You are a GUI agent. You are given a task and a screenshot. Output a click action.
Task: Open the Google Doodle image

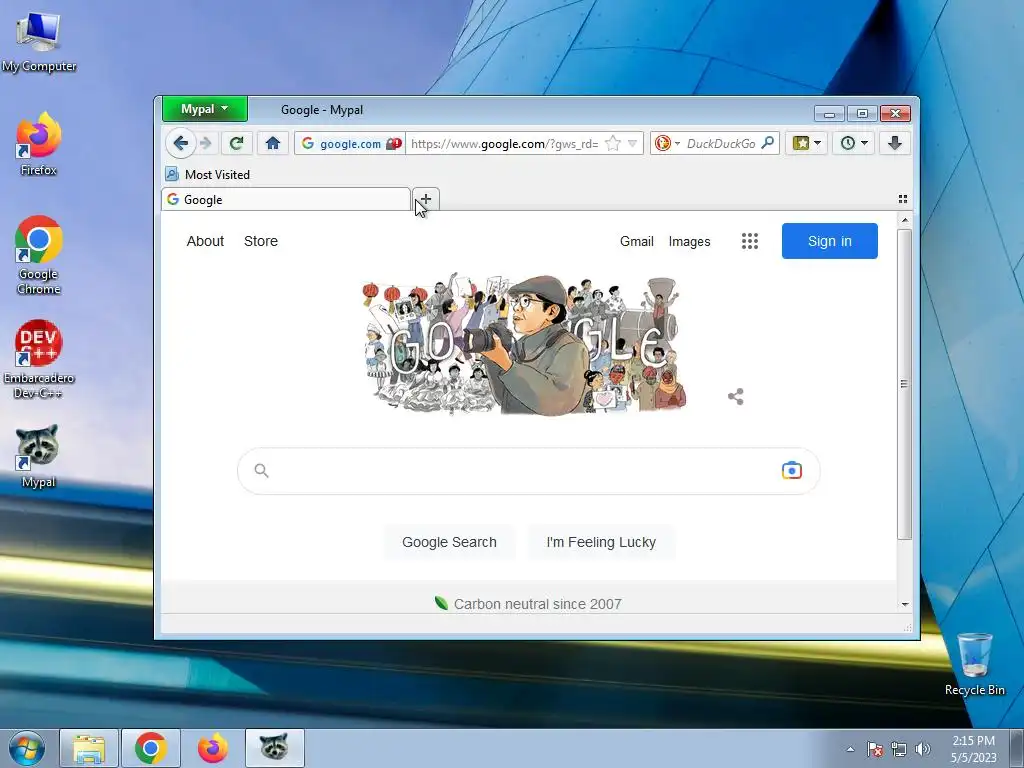524,345
